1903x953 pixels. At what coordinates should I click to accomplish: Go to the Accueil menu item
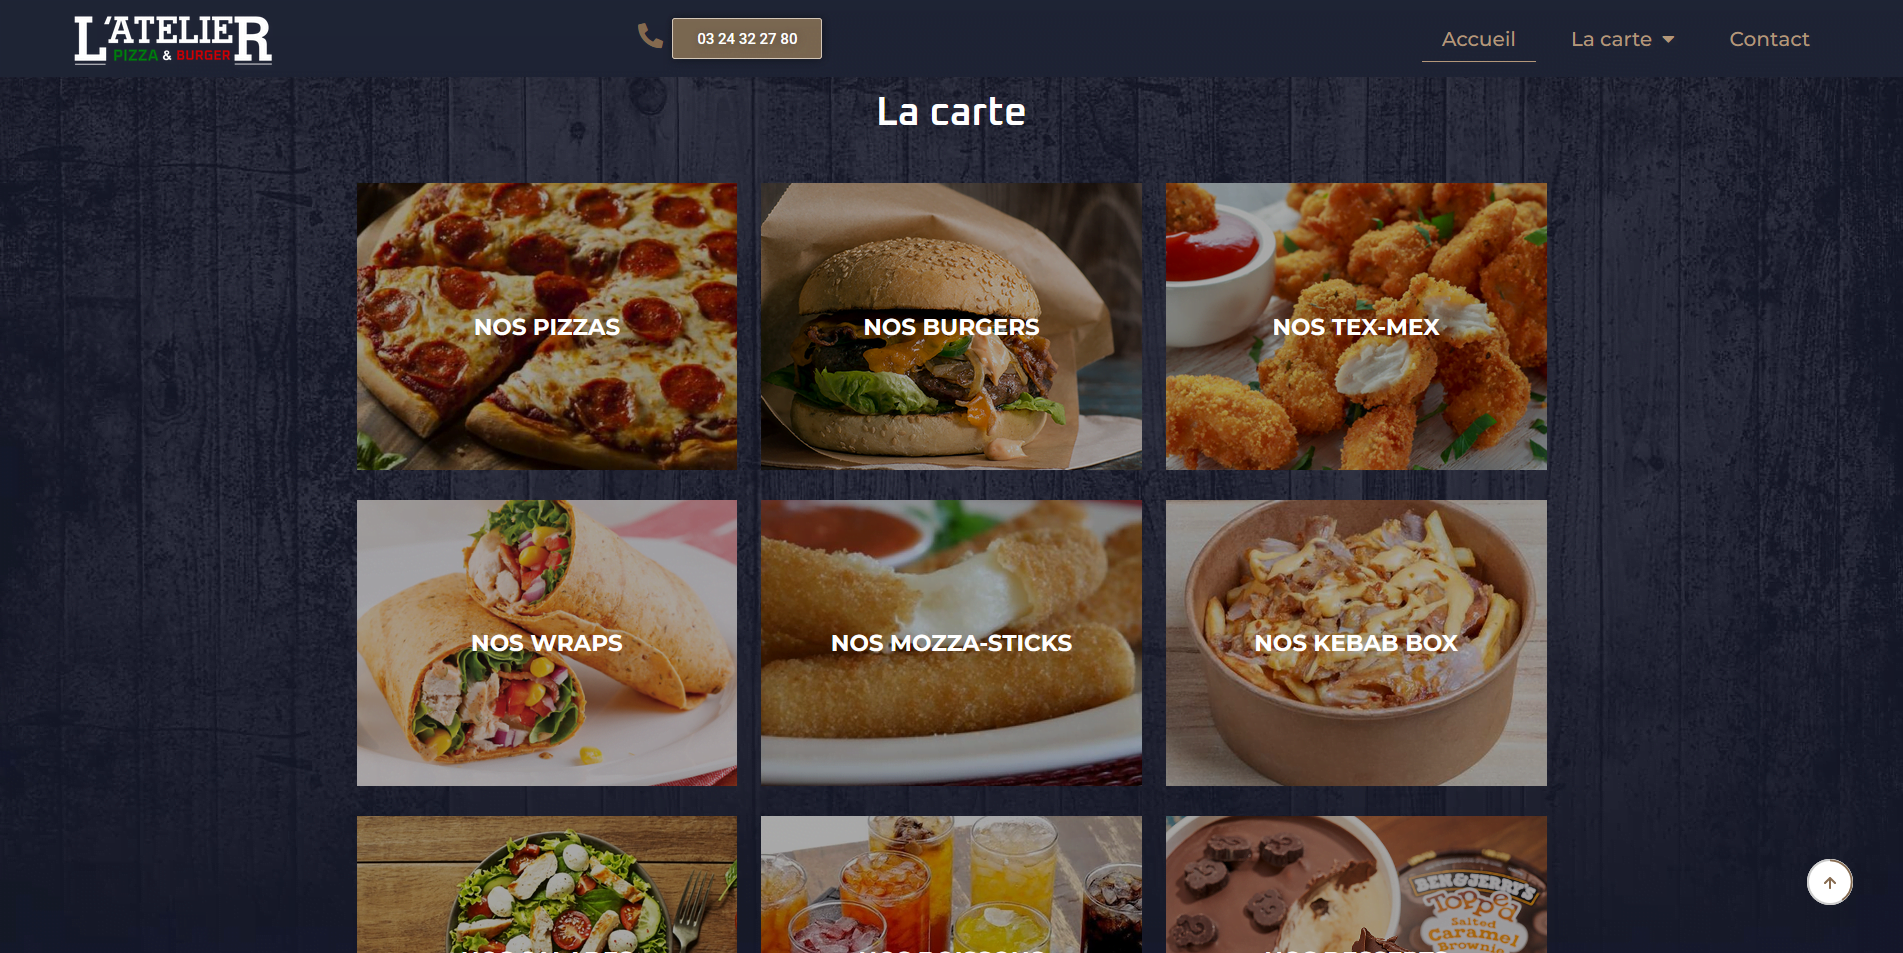(x=1478, y=39)
